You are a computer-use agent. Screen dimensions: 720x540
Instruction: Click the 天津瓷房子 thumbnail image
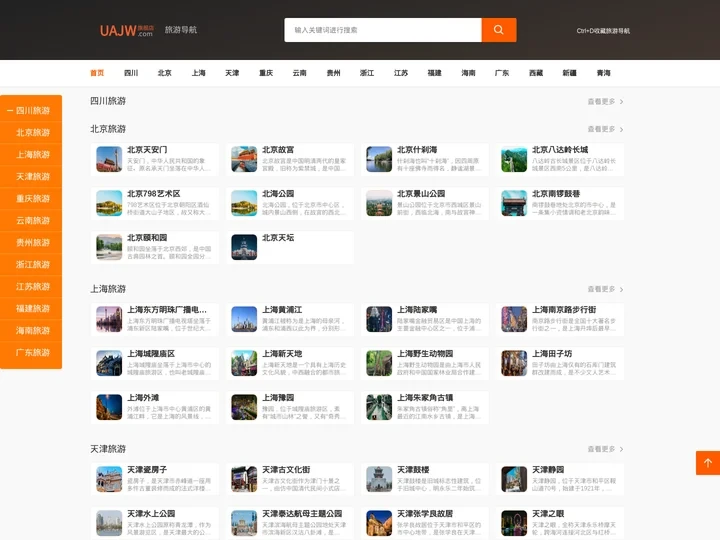coord(109,479)
